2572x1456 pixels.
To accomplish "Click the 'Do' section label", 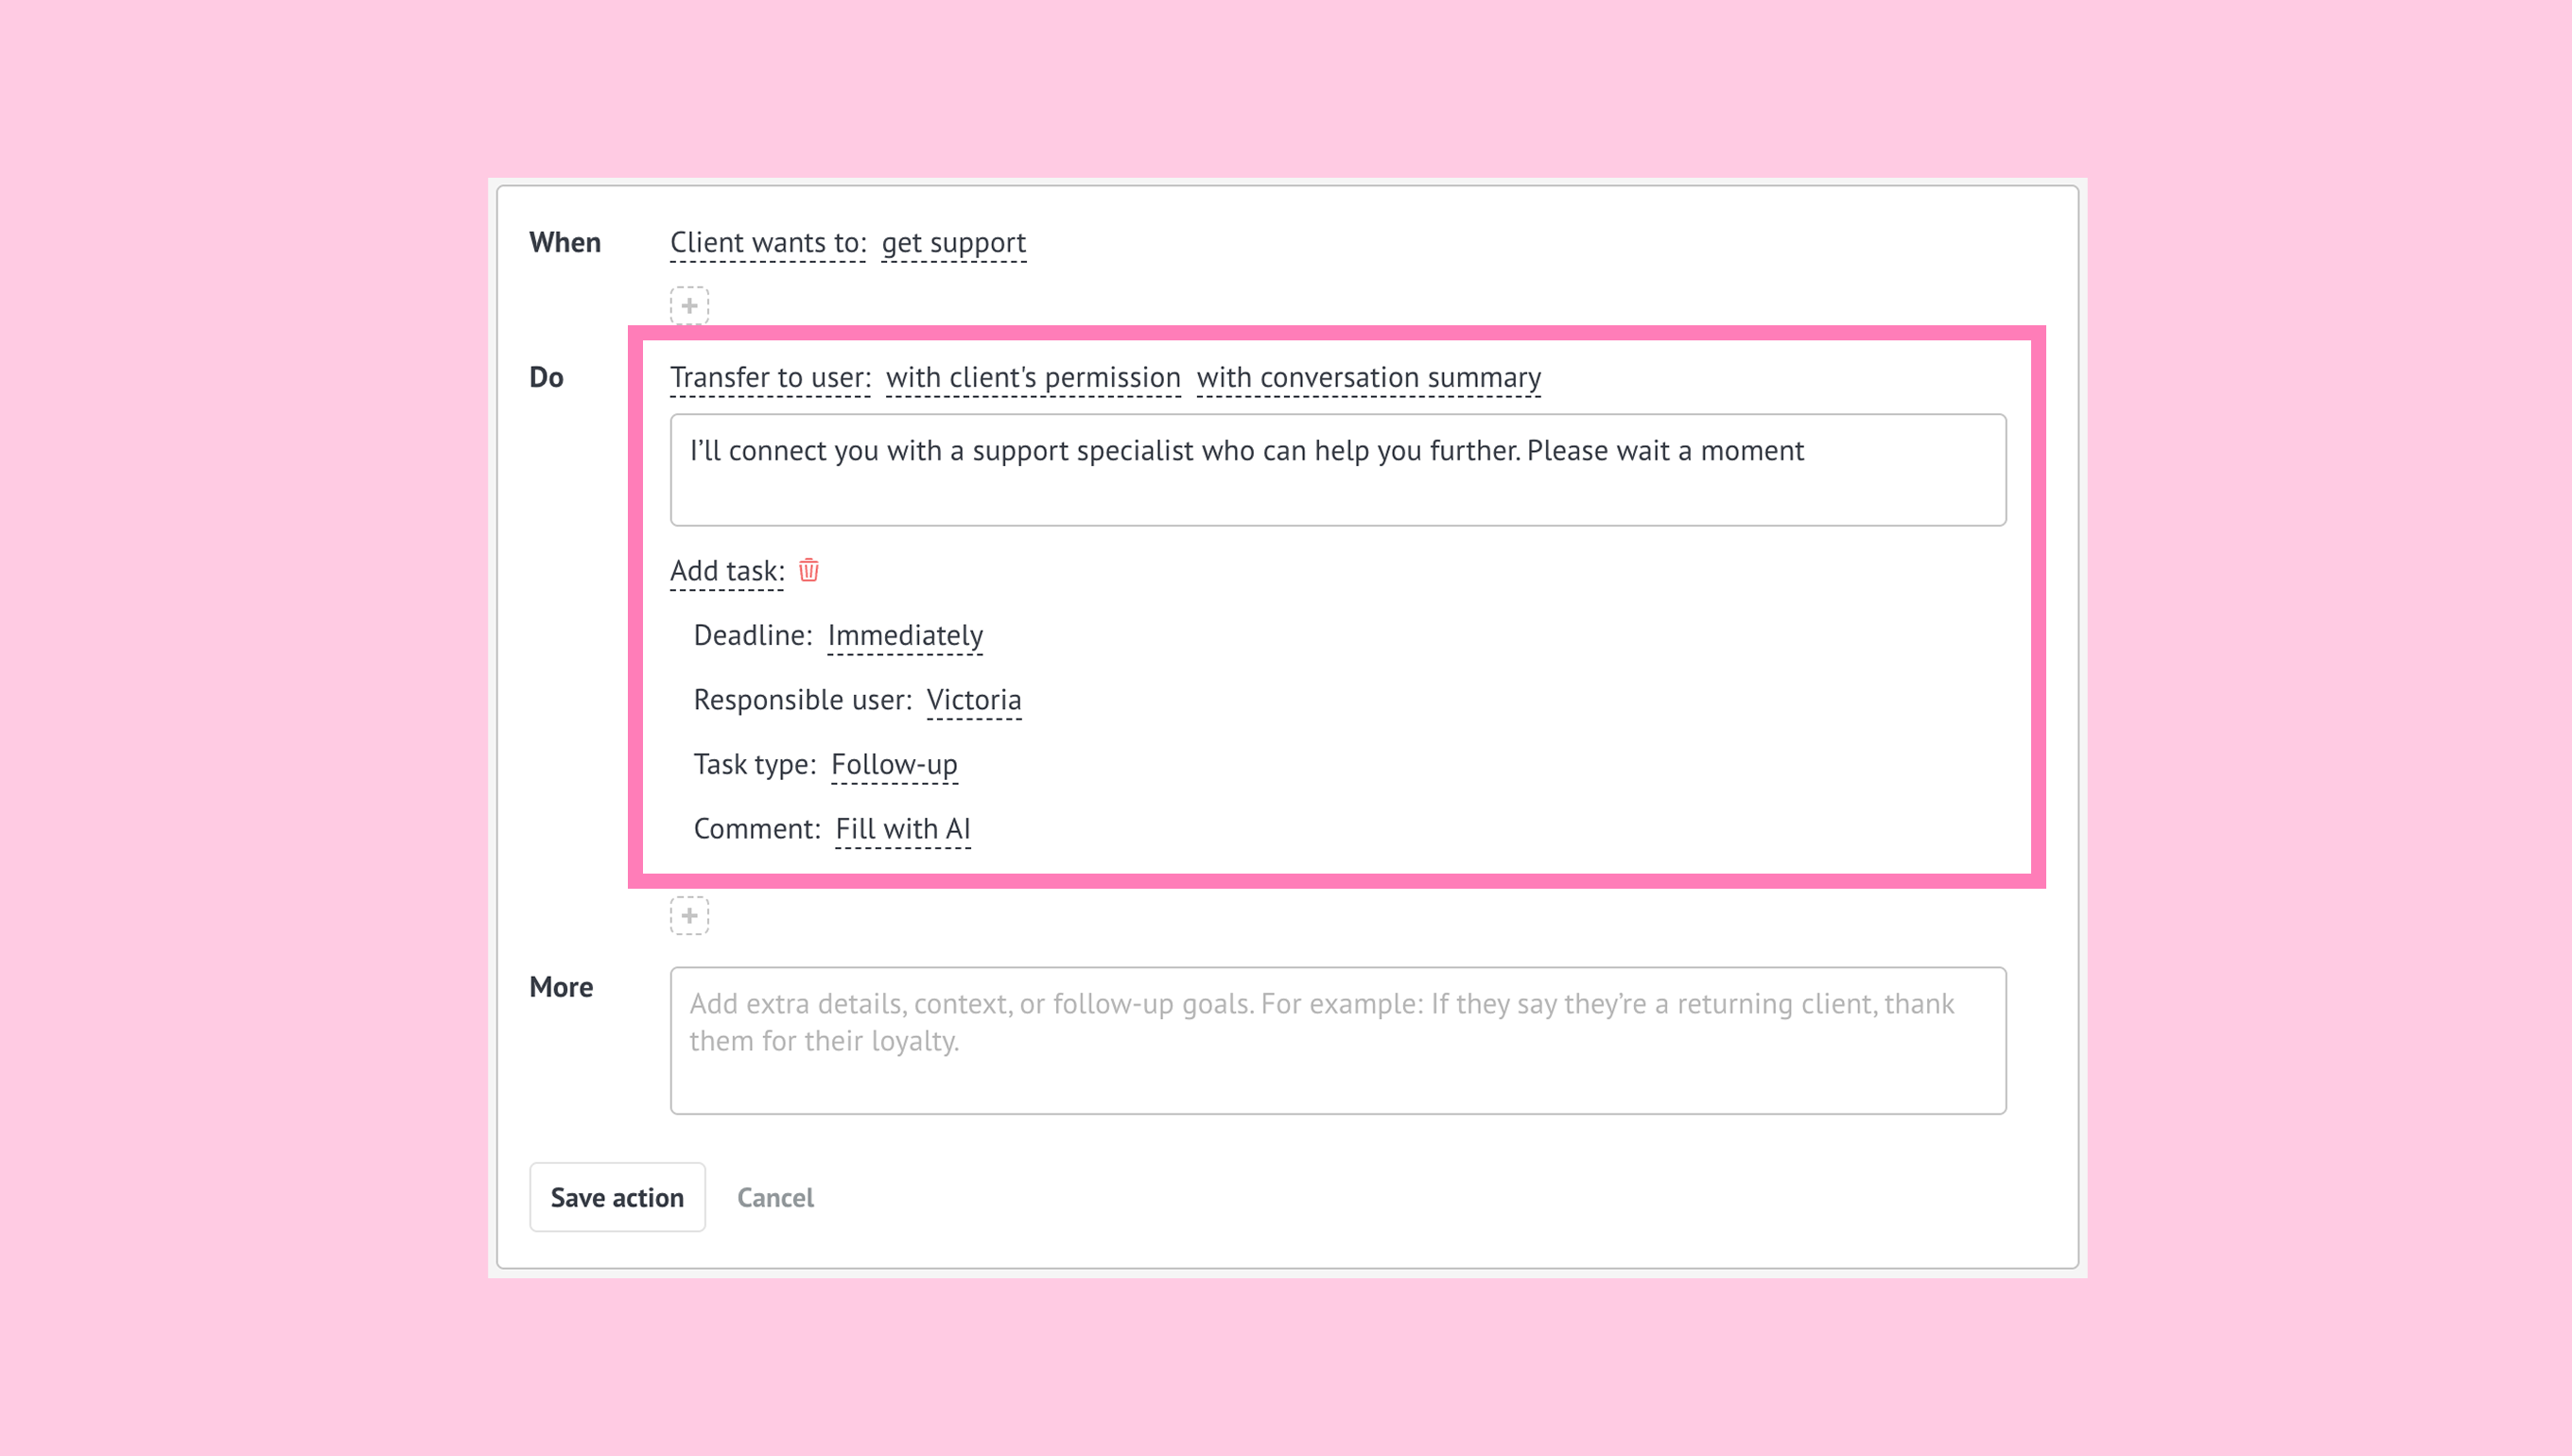I will [x=546, y=378].
